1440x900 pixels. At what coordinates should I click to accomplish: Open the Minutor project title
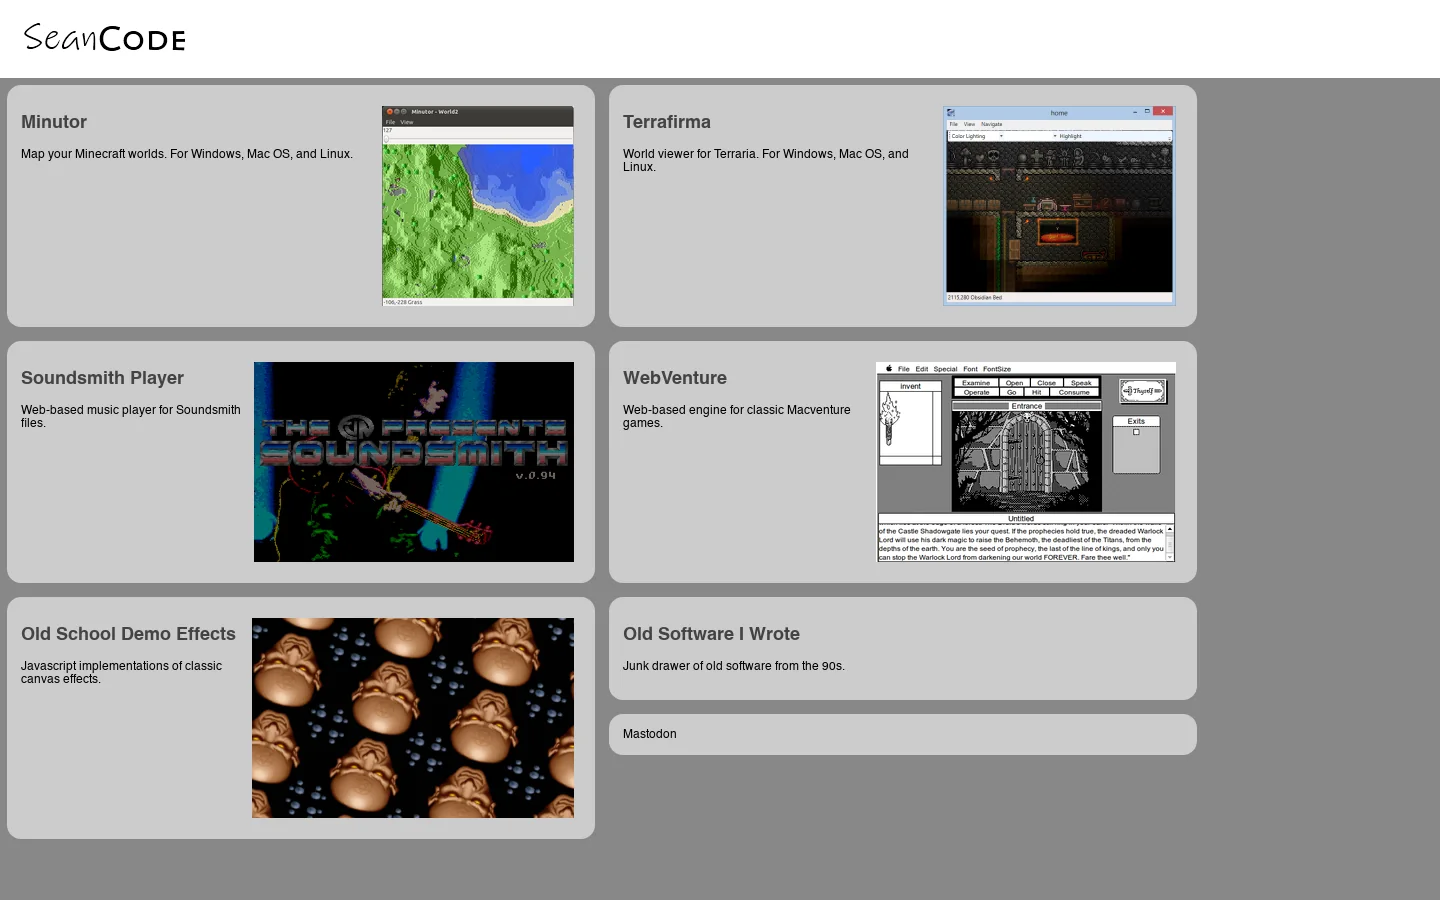54,122
